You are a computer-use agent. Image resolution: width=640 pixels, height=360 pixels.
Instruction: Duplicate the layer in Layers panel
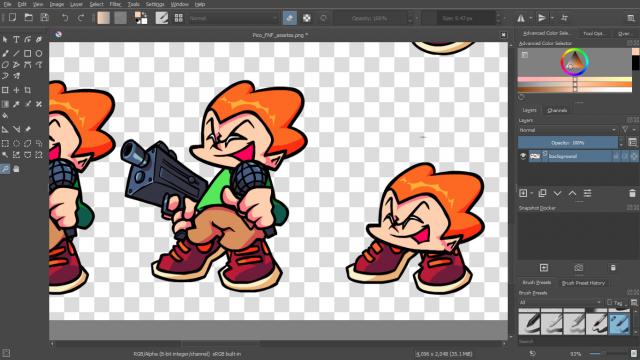[x=542, y=193]
